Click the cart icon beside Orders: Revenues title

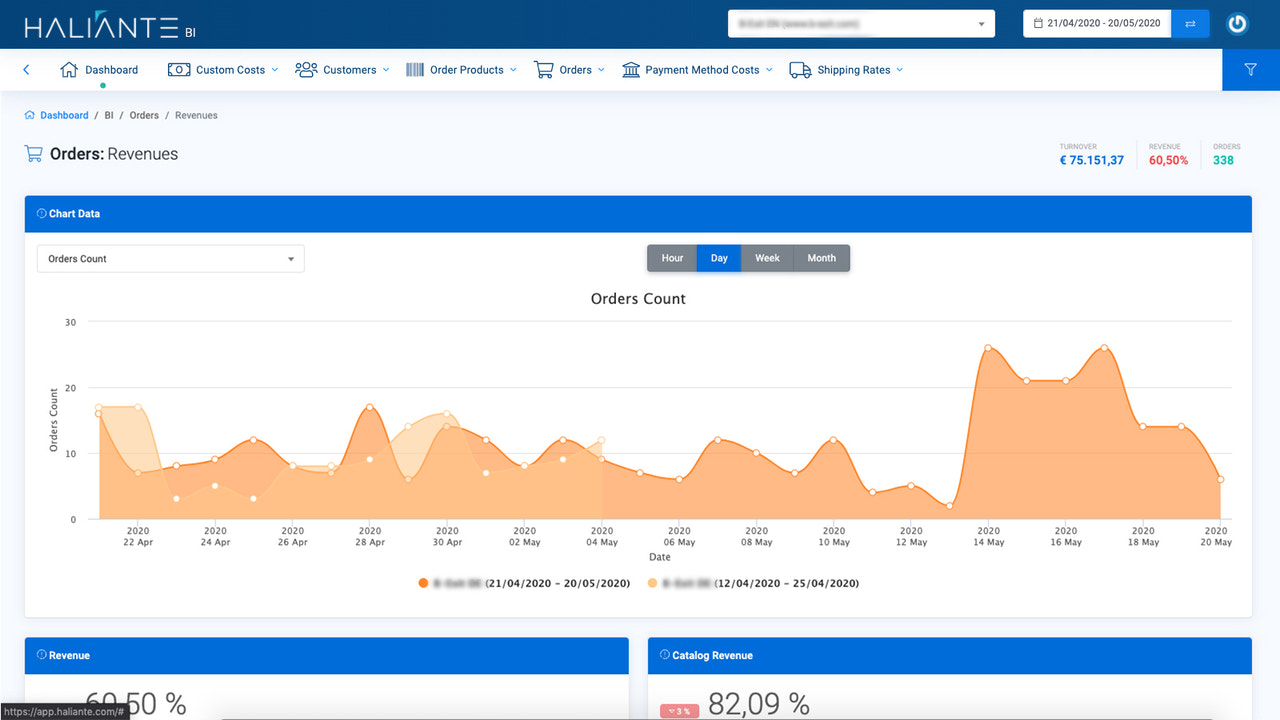point(33,154)
